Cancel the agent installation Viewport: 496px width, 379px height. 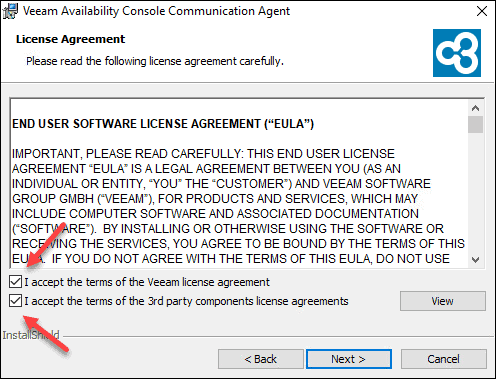(444, 359)
